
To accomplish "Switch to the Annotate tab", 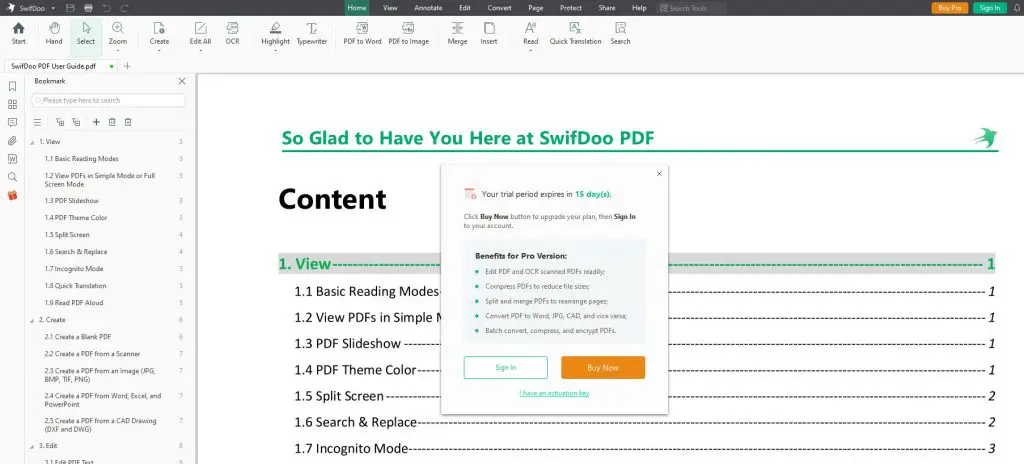I will pos(428,8).
